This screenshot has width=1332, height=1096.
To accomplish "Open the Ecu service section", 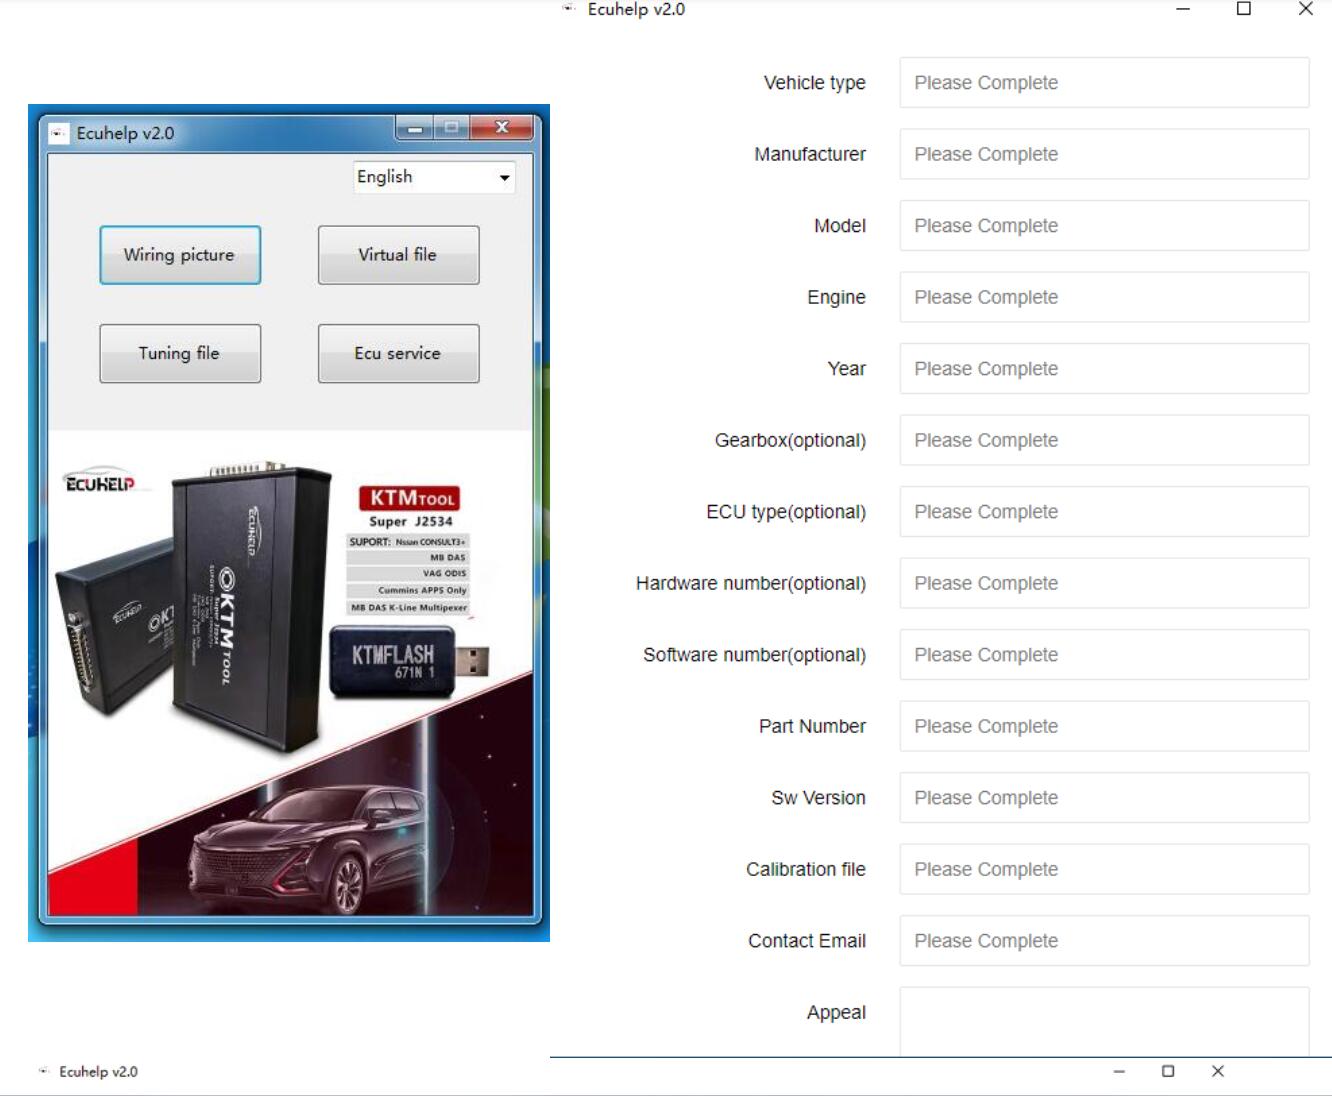I will [x=398, y=353].
